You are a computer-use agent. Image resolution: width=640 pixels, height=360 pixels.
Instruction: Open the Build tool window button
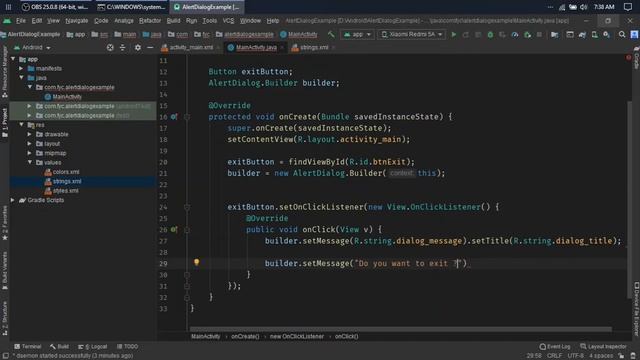[59, 347]
